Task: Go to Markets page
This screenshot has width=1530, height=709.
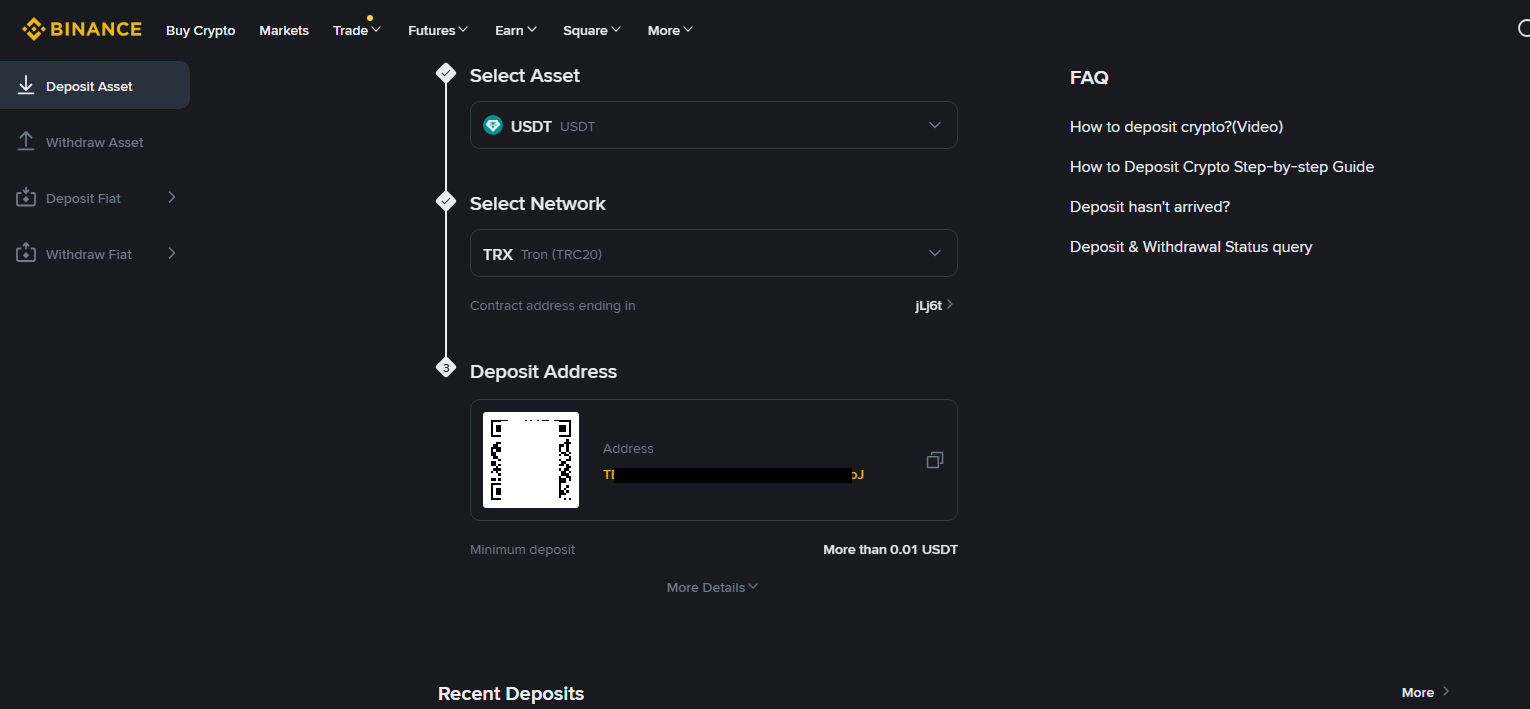Action: tap(284, 30)
